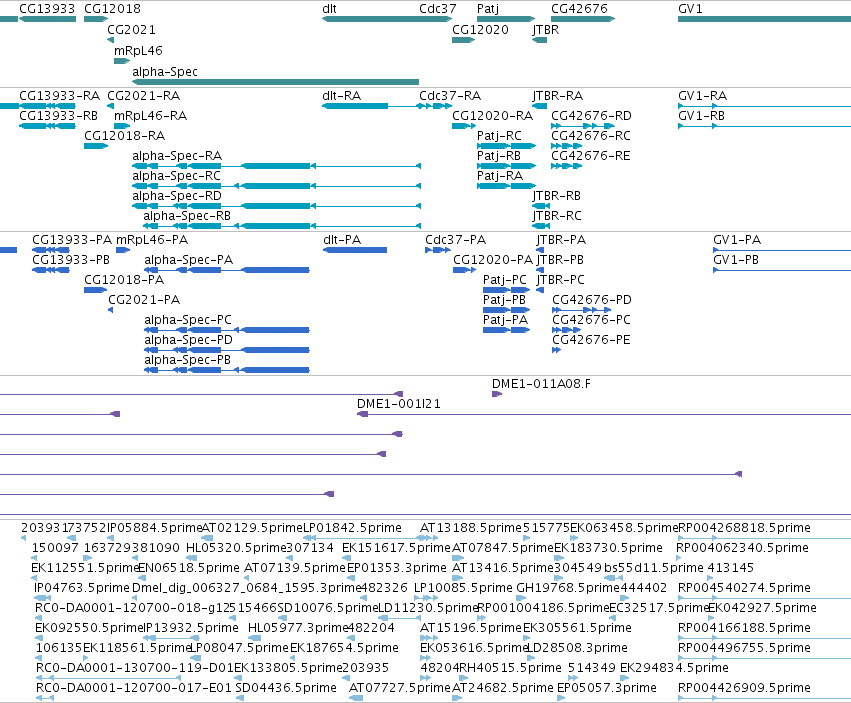Screen dimensions: 851x703
Task: Select transcript Patj-RC
Action: tap(506, 146)
